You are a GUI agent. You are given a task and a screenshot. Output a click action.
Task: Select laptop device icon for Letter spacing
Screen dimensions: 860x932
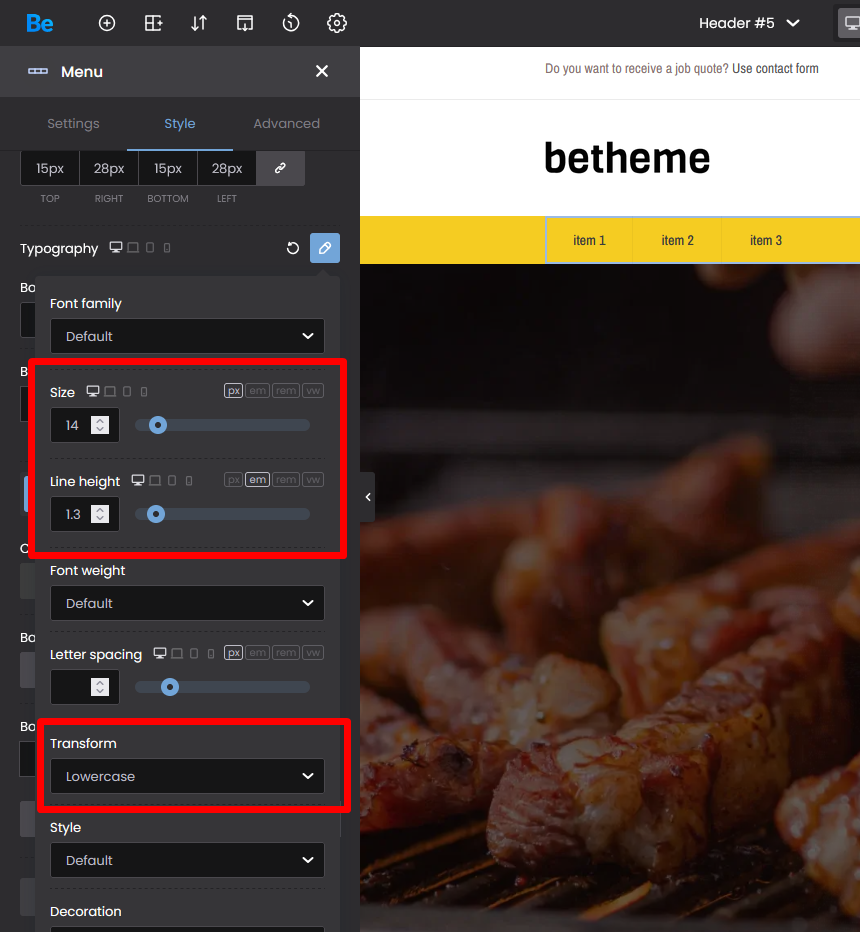click(177, 653)
